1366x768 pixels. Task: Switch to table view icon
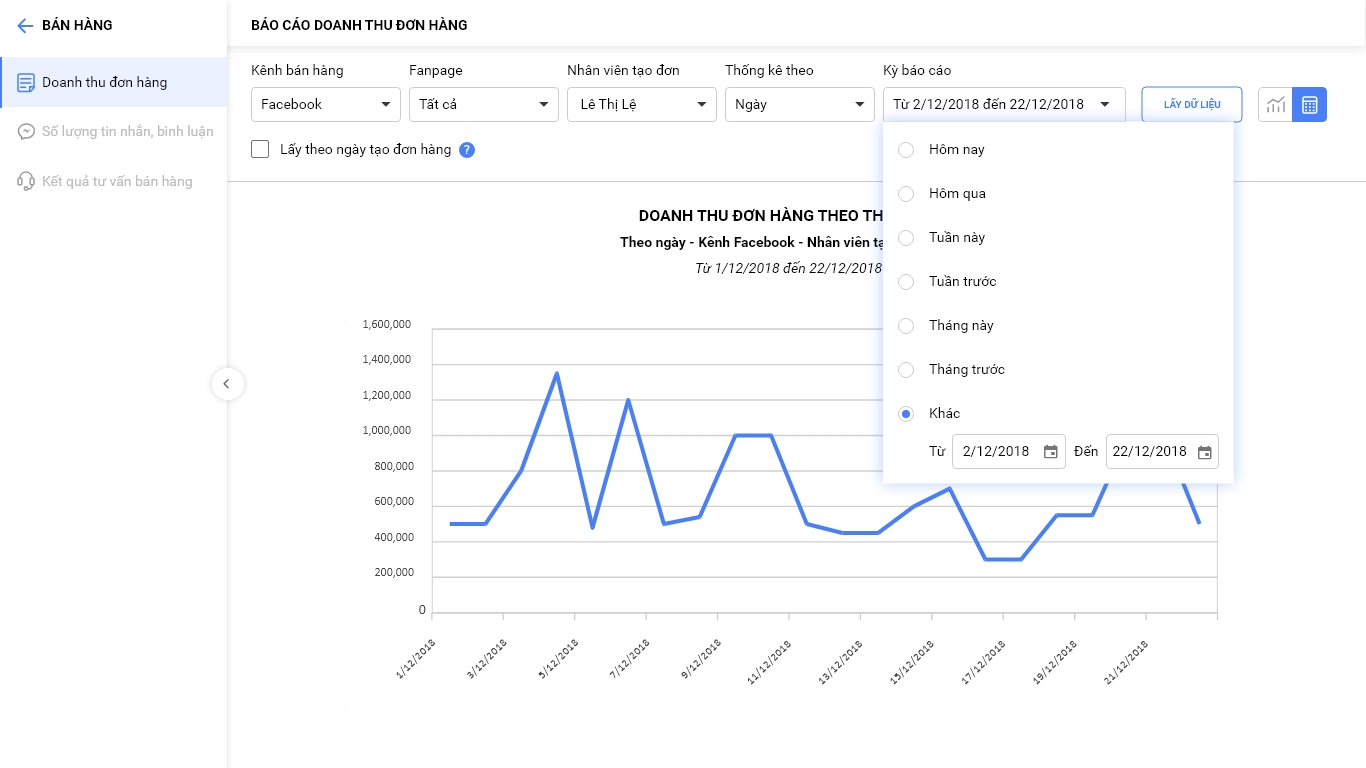pos(1309,105)
